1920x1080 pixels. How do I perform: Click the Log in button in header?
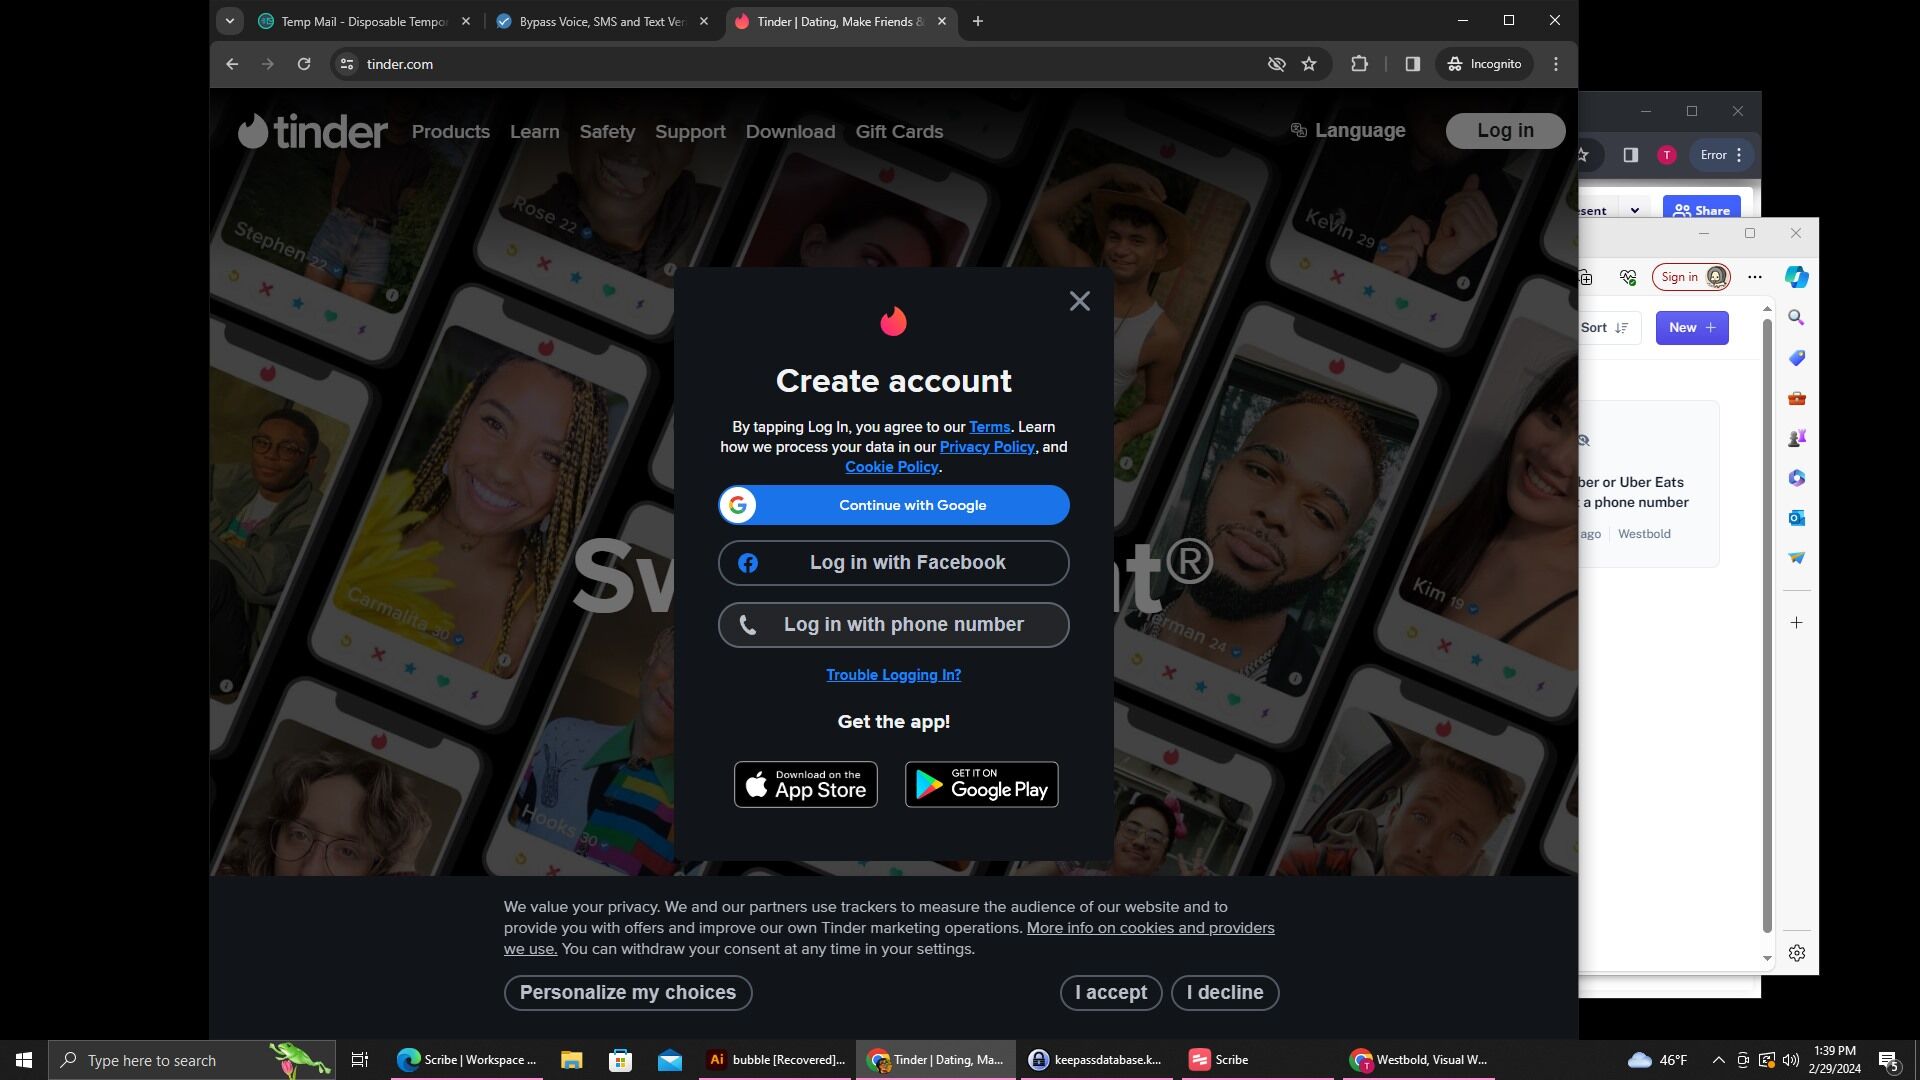pyautogui.click(x=1505, y=131)
